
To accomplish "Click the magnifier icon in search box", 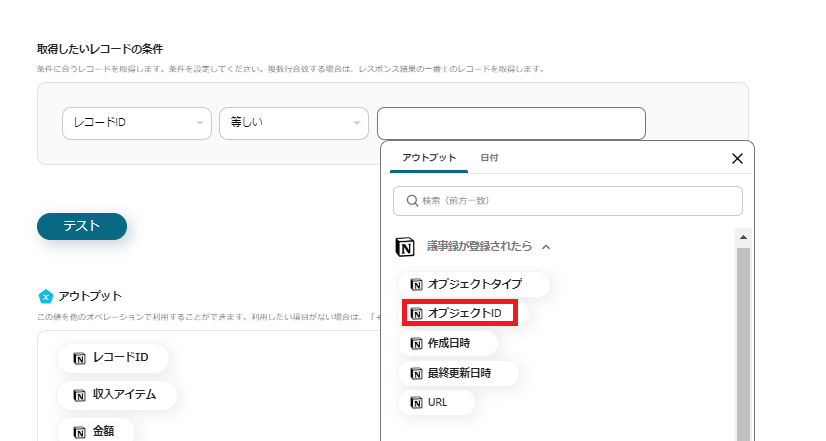I will [x=412, y=201].
